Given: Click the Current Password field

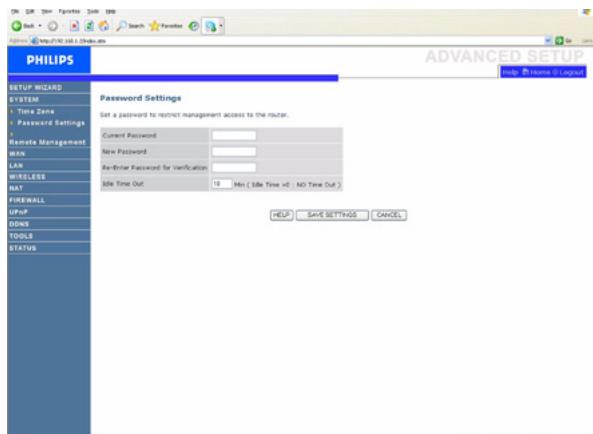Looking at the screenshot, I should 234,135.
